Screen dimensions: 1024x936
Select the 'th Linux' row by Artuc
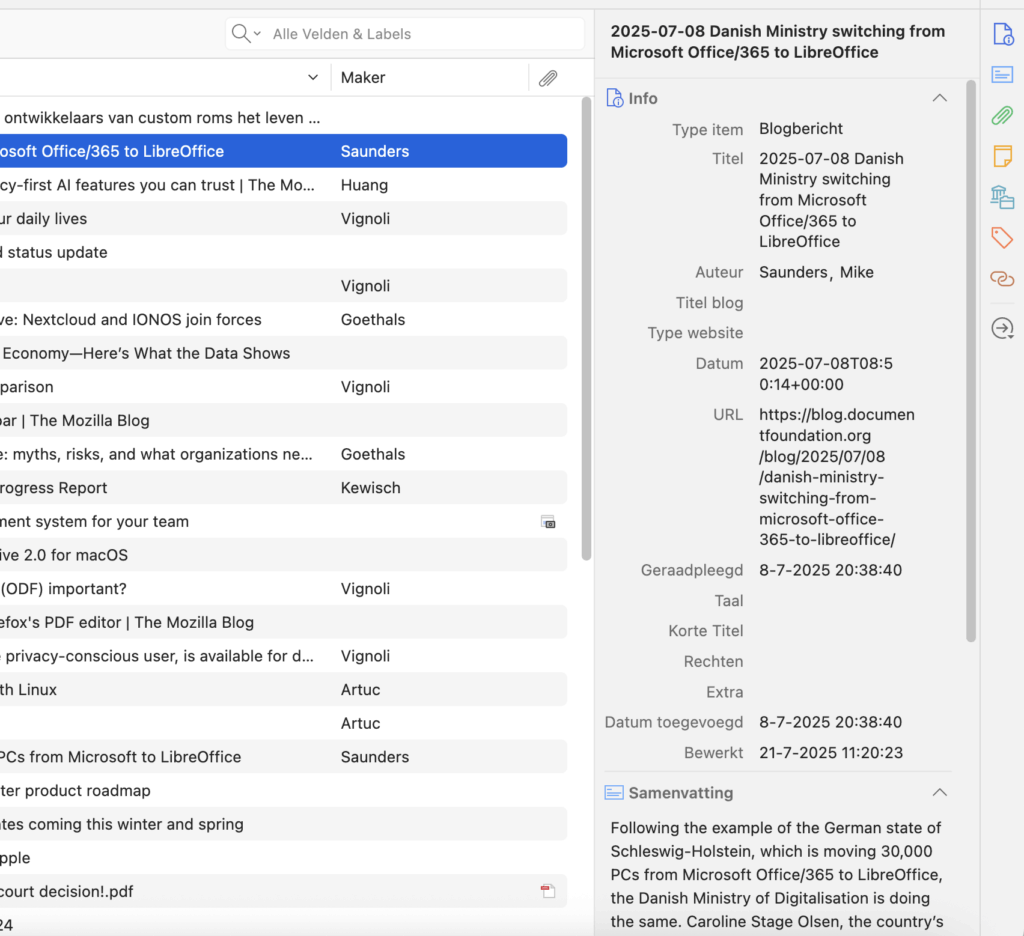pyautogui.click(x=283, y=690)
